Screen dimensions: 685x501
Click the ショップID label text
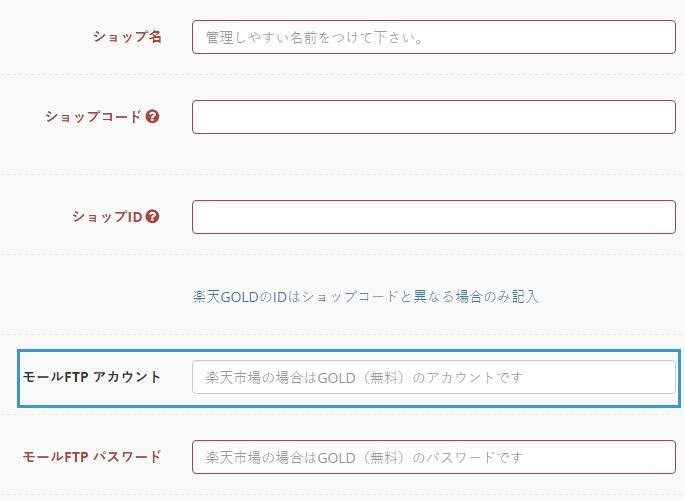(x=107, y=216)
